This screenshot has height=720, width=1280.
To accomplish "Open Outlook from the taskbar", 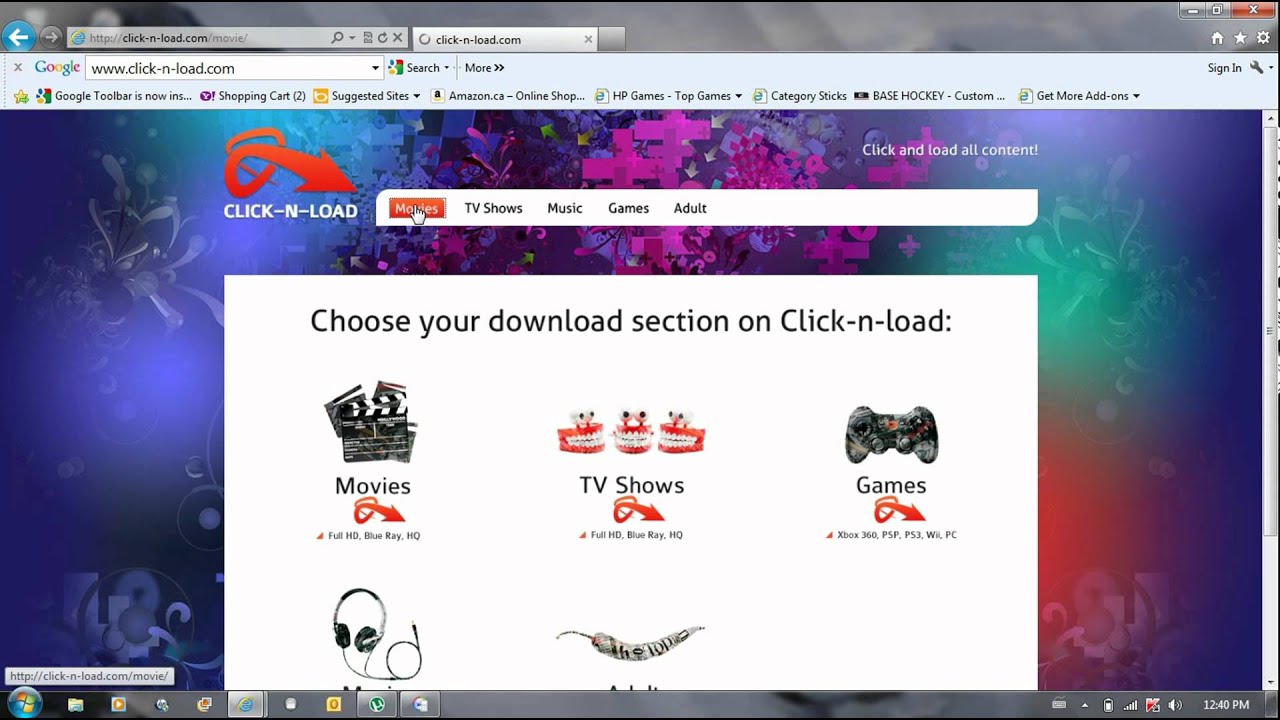I will [x=334, y=704].
